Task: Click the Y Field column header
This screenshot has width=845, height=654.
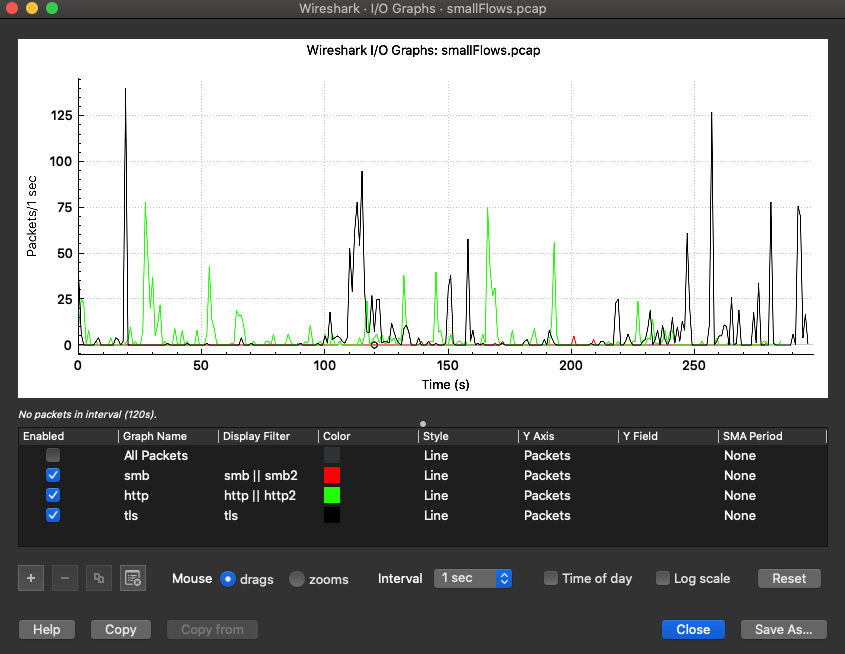Action: point(668,436)
